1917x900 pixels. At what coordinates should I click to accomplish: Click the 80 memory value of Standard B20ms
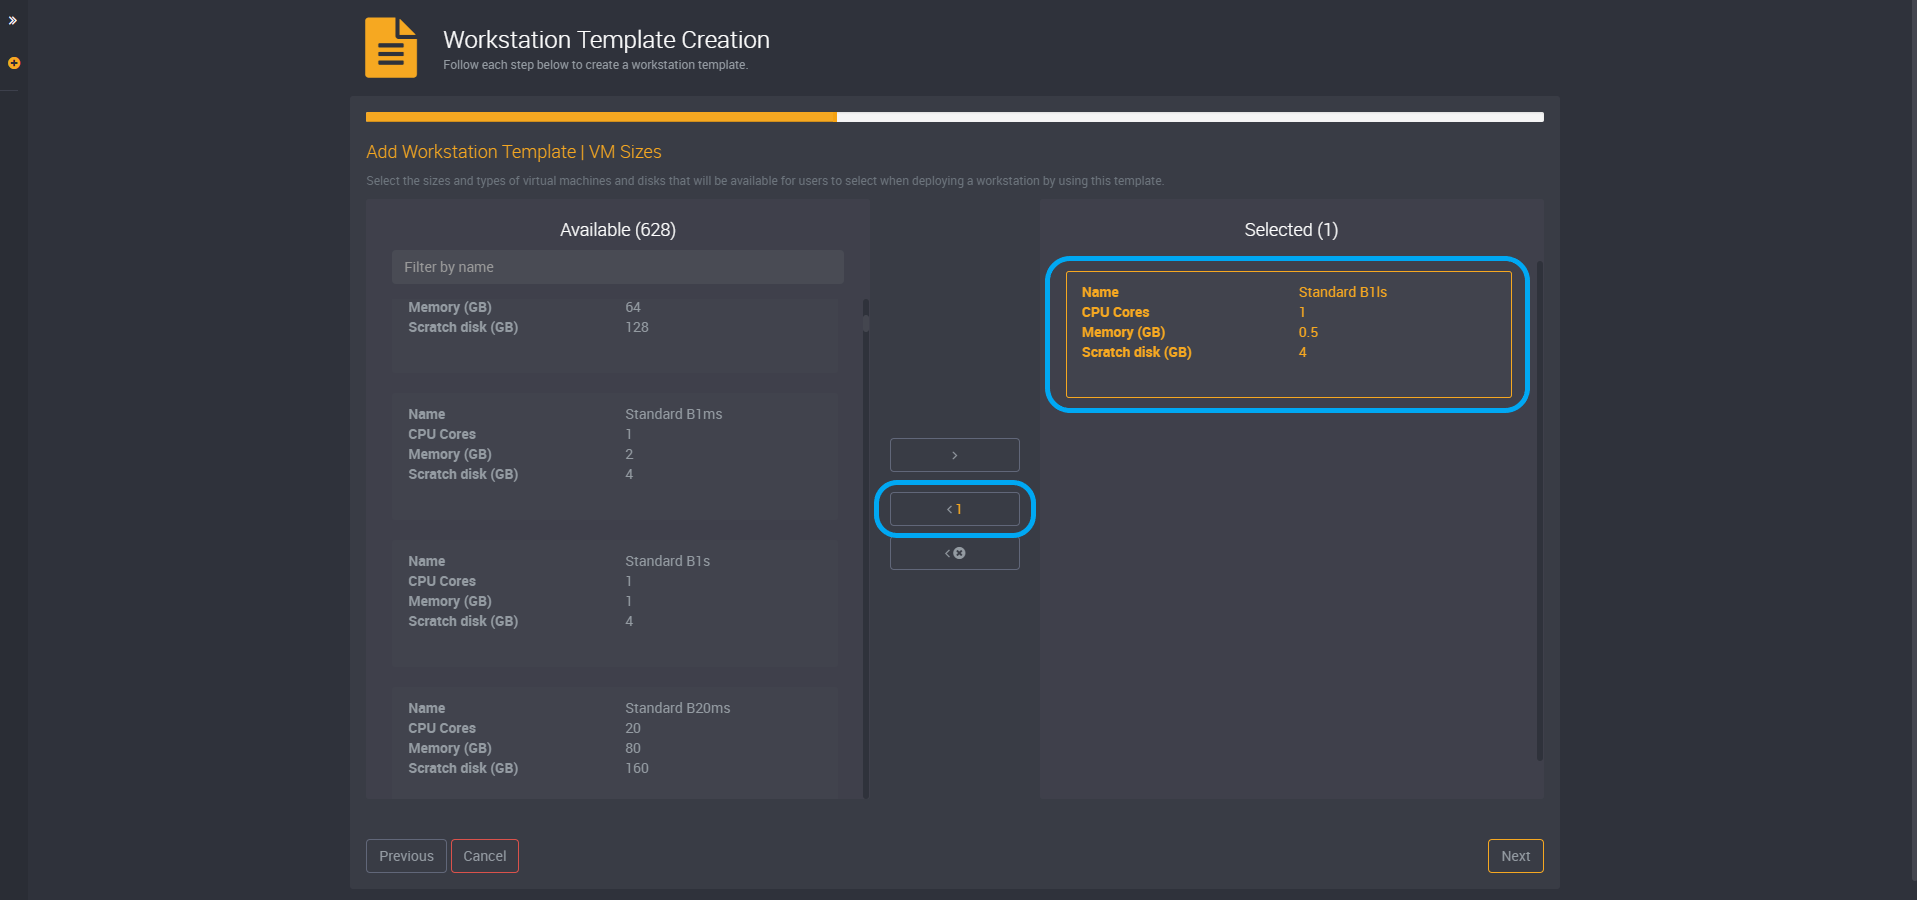tap(633, 748)
